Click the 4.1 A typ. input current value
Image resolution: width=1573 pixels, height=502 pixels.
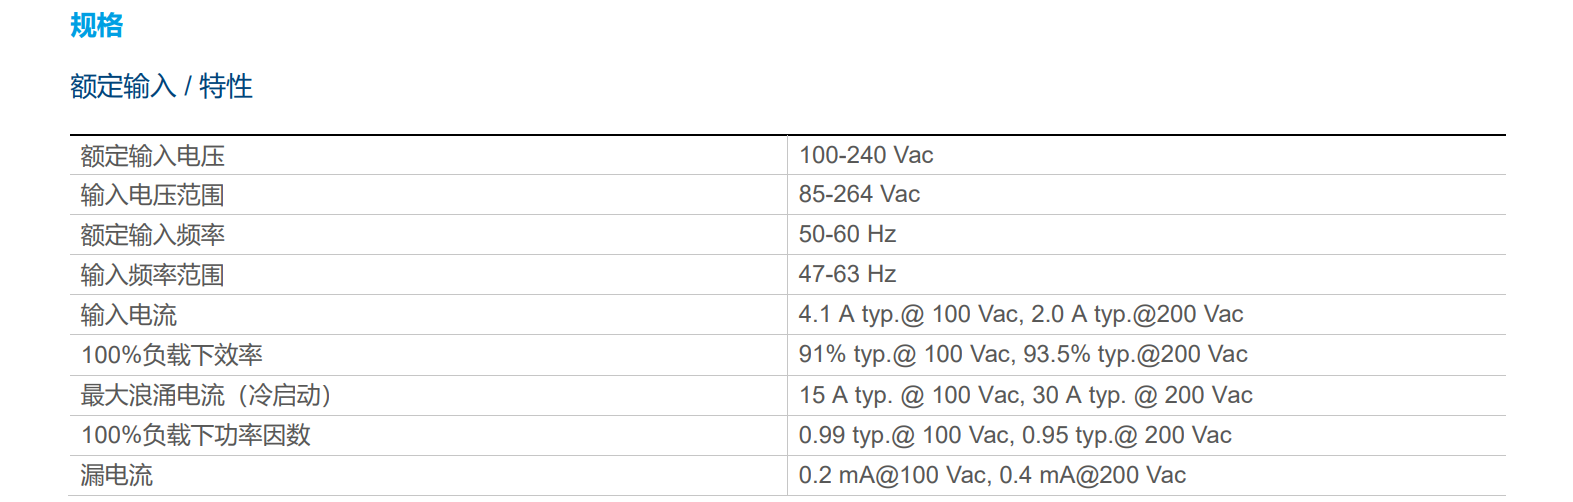coord(1020,314)
